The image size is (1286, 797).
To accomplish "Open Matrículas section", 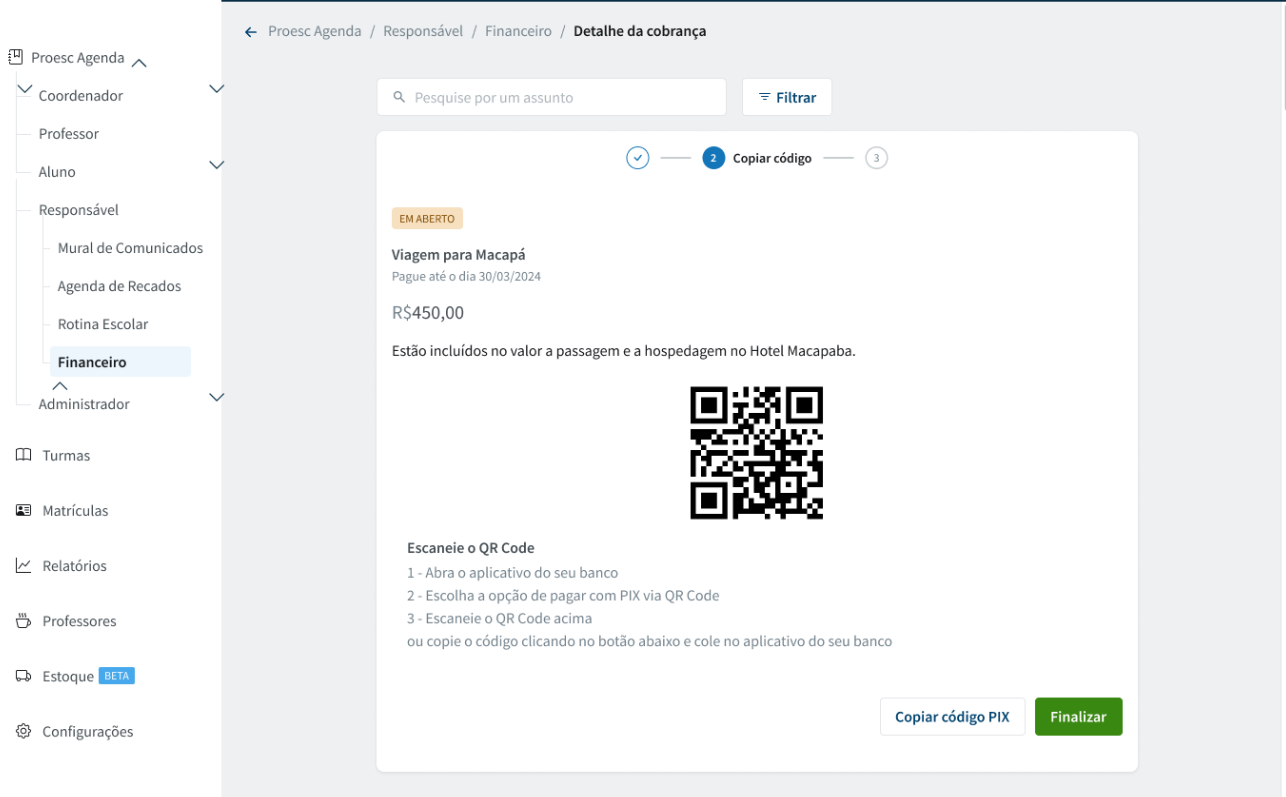I will 75,510.
